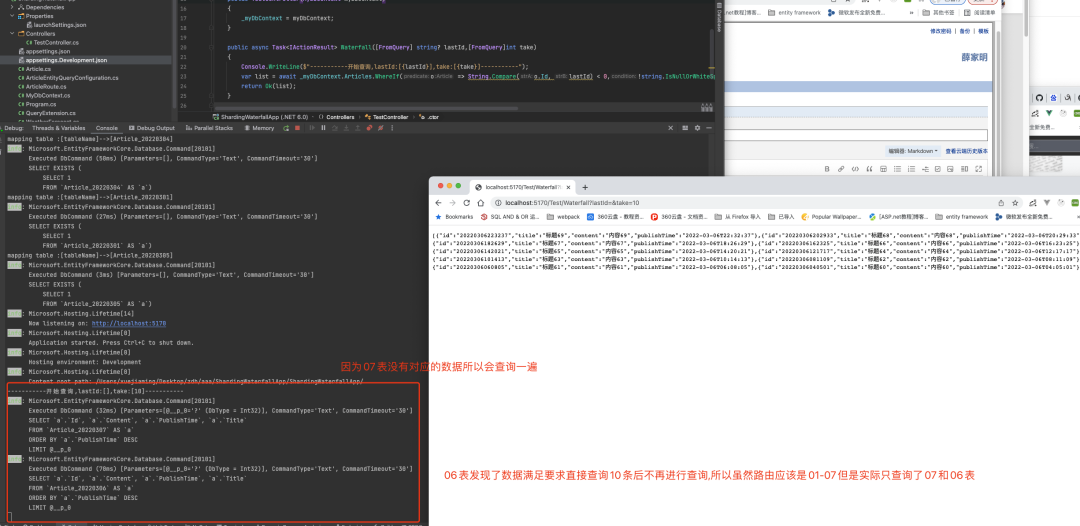The image size is (1080, 526).
Task: Click ShardingWaterfallApp breadcrumb item
Action: [260, 117]
